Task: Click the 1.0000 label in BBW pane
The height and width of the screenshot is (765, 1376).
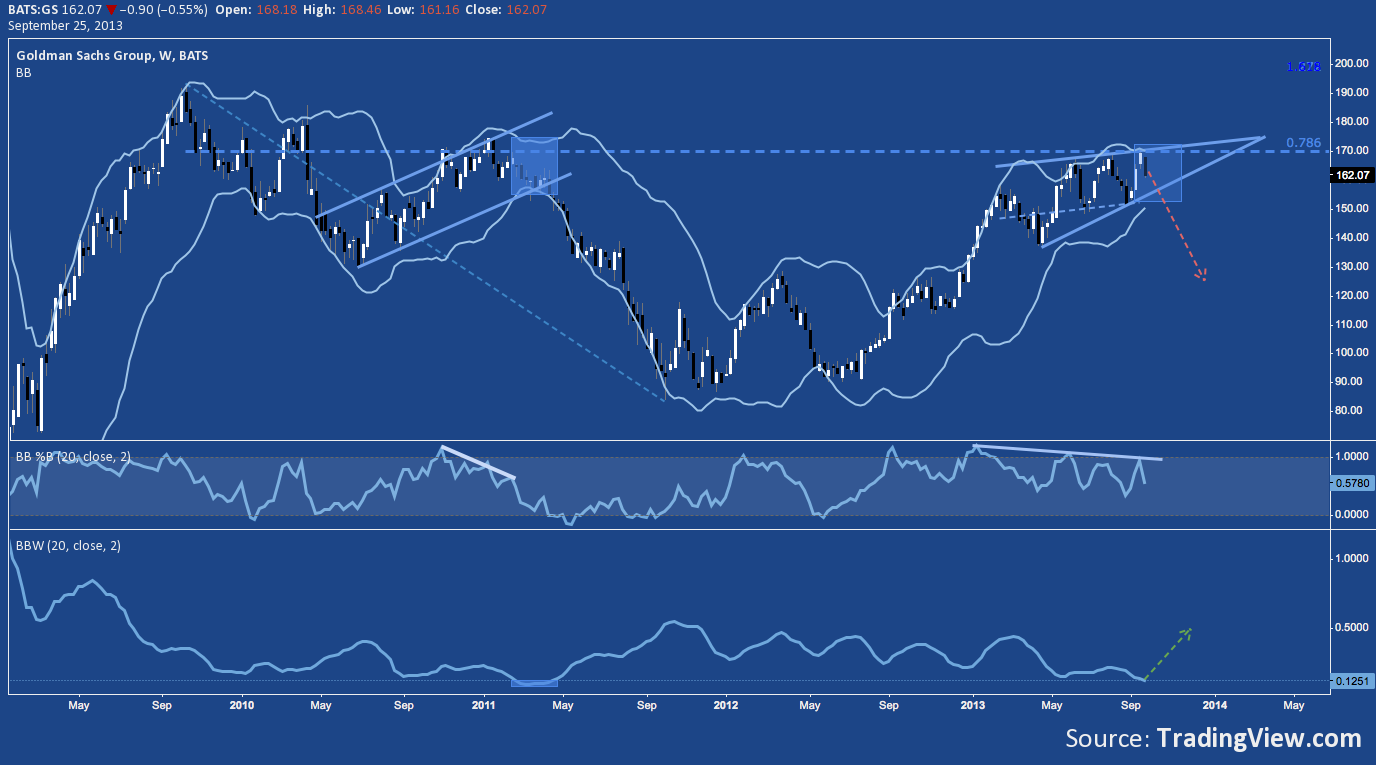Action: pyautogui.click(x=1352, y=558)
